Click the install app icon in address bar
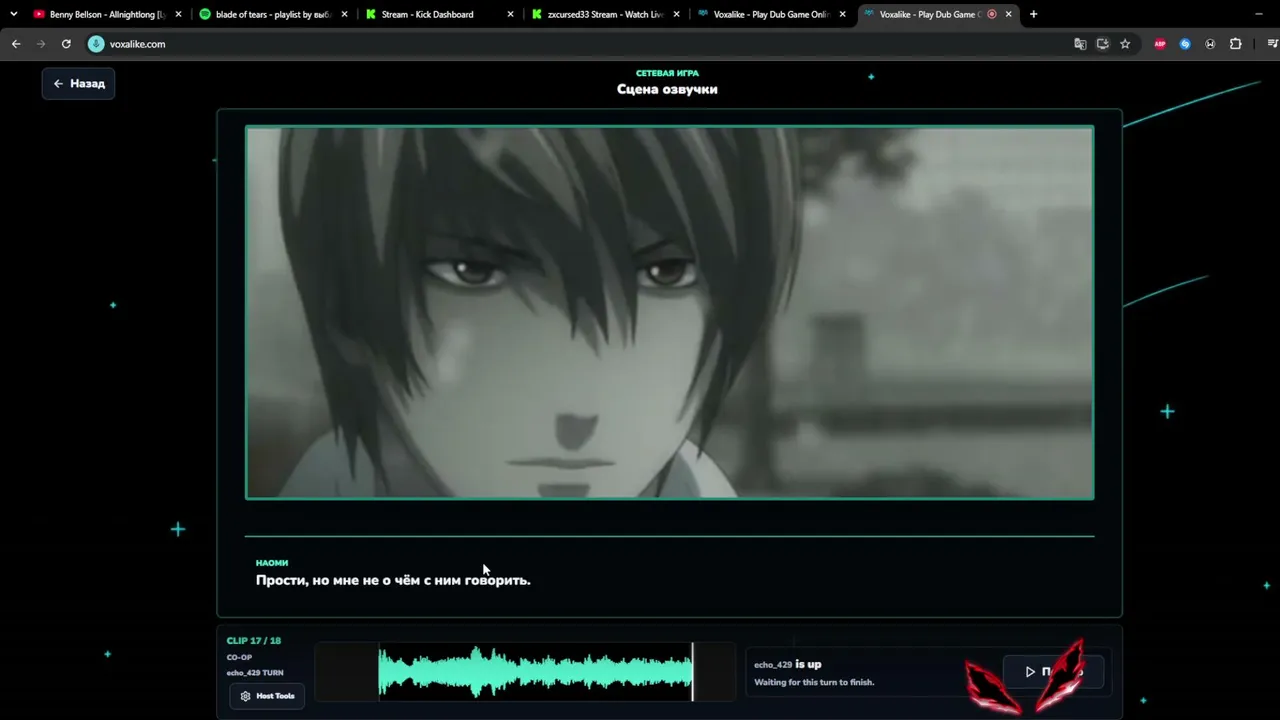Viewport: 1280px width, 720px height. point(1103,44)
